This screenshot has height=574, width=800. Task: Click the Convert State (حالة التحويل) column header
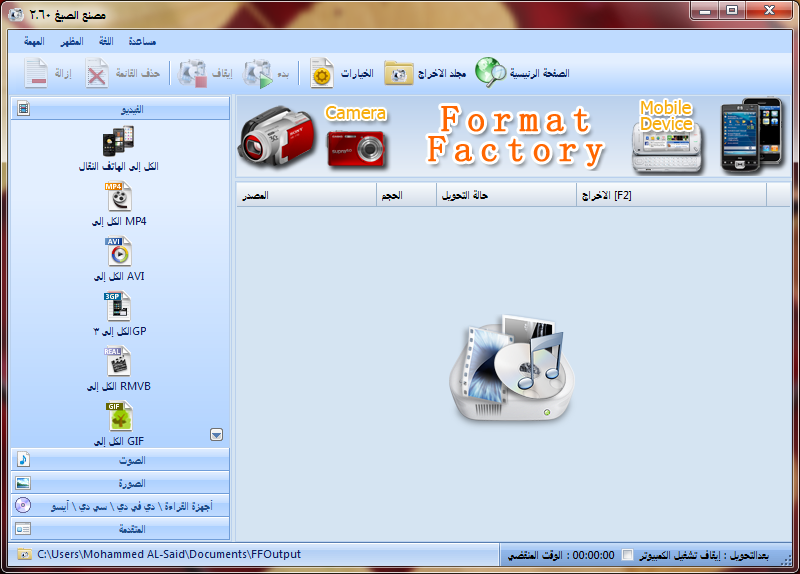pyautogui.click(x=507, y=195)
